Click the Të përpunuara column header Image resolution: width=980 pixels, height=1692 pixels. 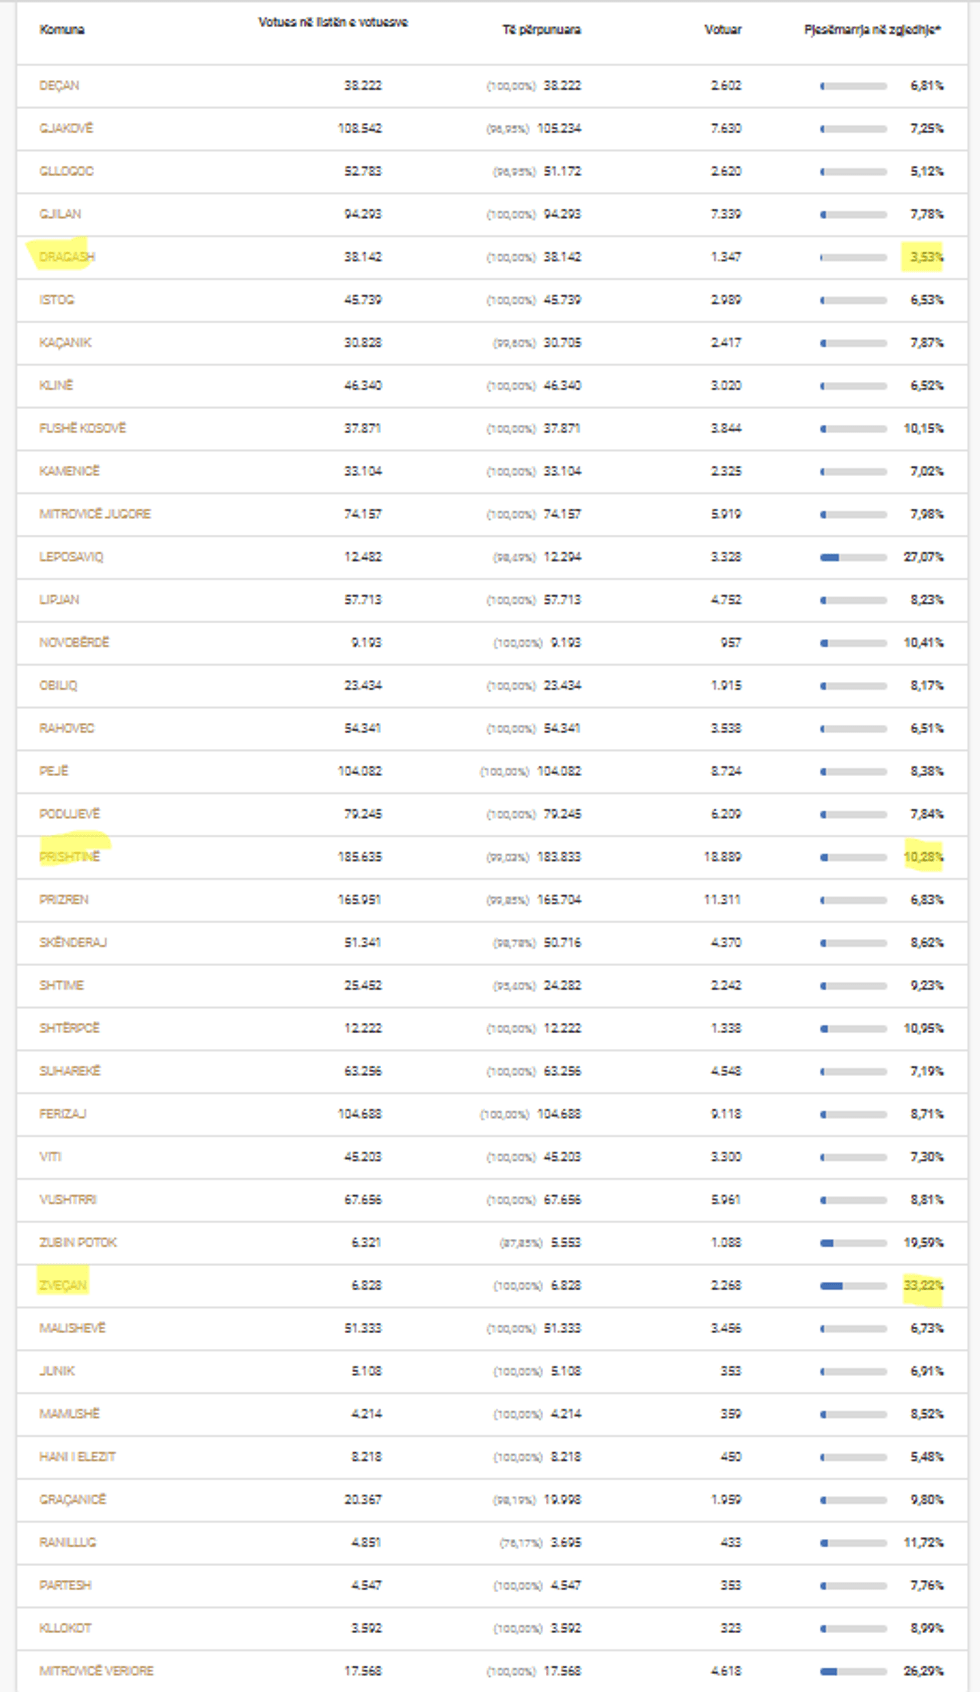(x=541, y=30)
